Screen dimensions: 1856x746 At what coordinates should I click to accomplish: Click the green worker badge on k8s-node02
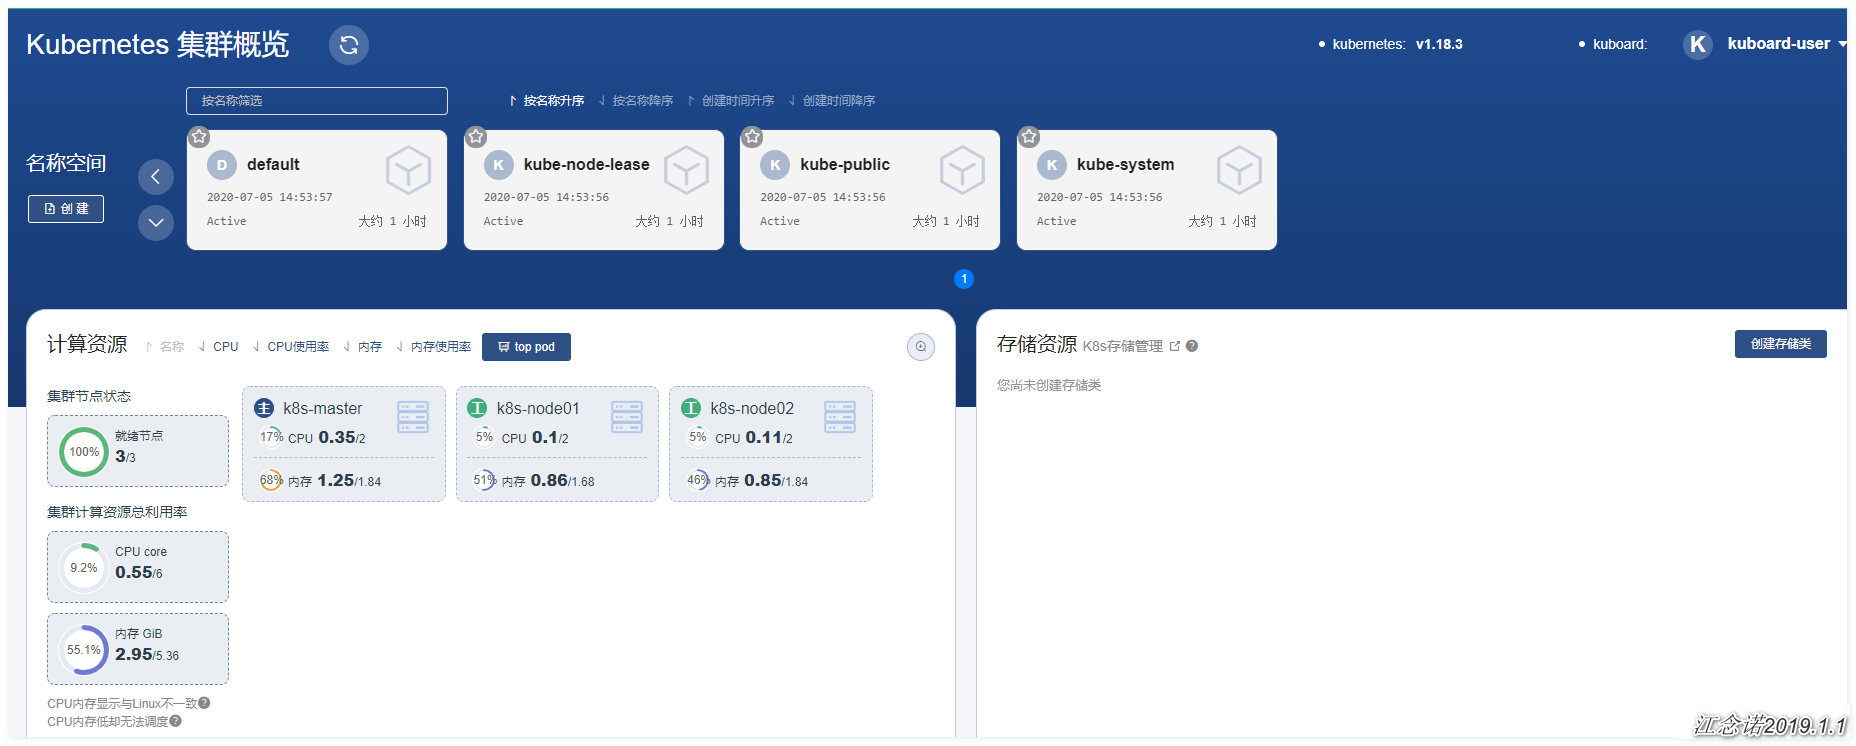[x=691, y=408]
